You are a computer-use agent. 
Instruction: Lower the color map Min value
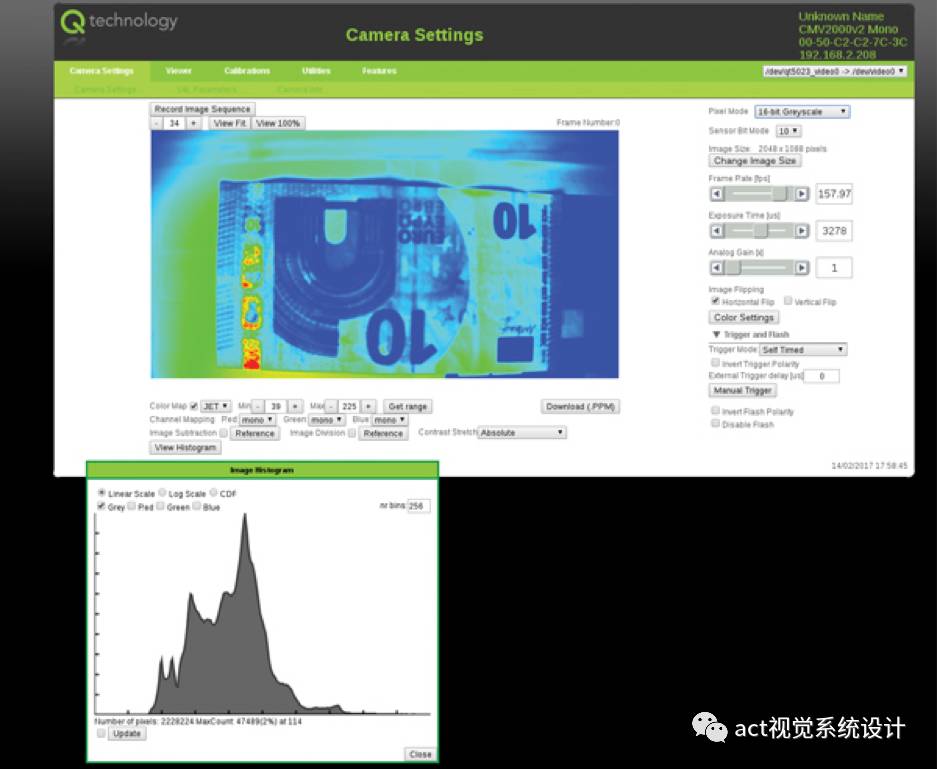pos(258,406)
